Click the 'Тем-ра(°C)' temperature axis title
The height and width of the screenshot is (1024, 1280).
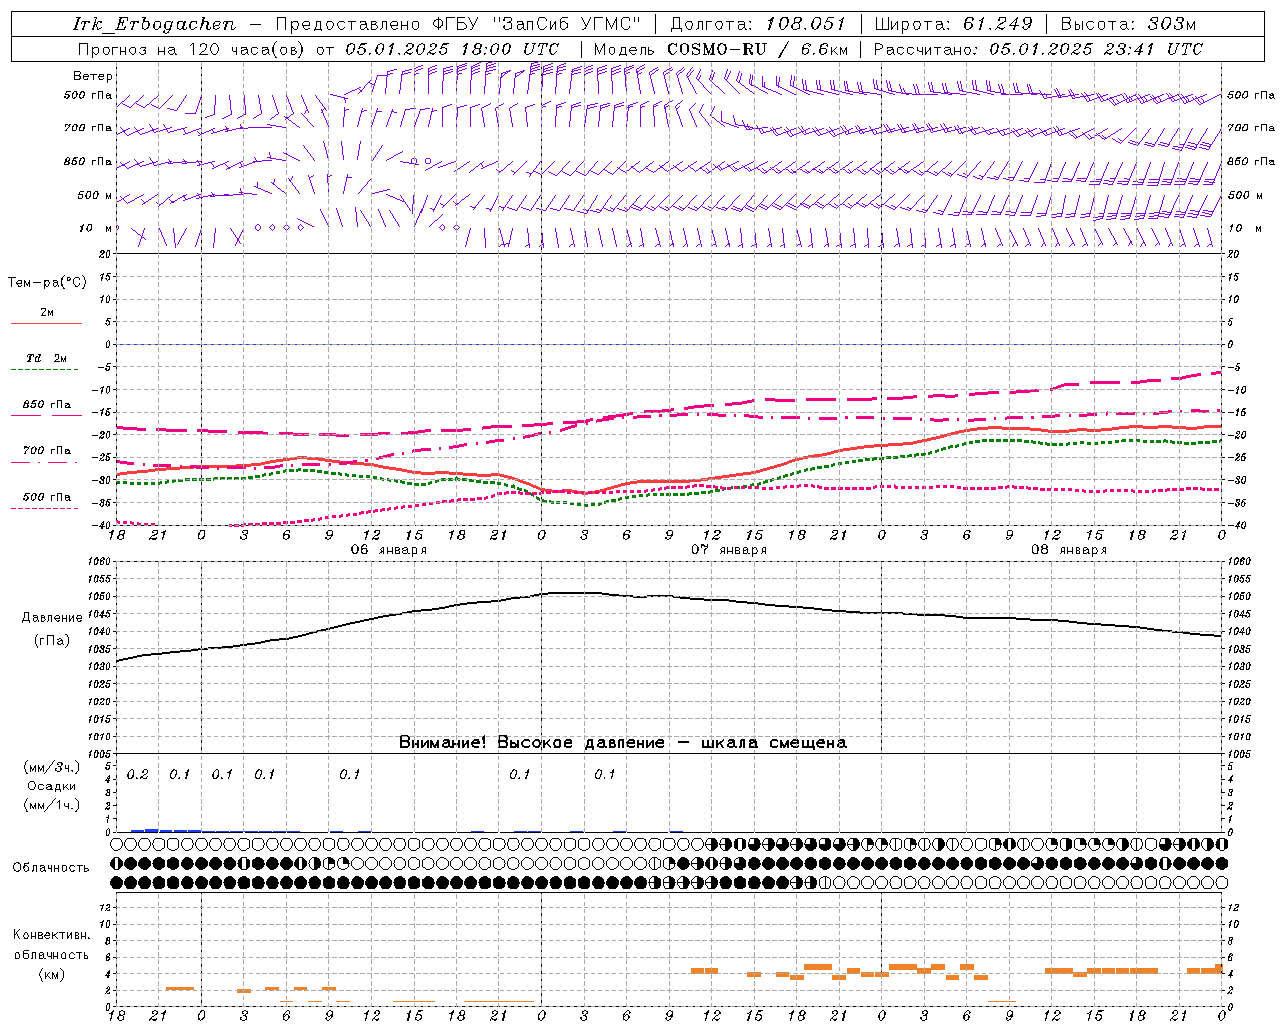click(x=47, y=283)
